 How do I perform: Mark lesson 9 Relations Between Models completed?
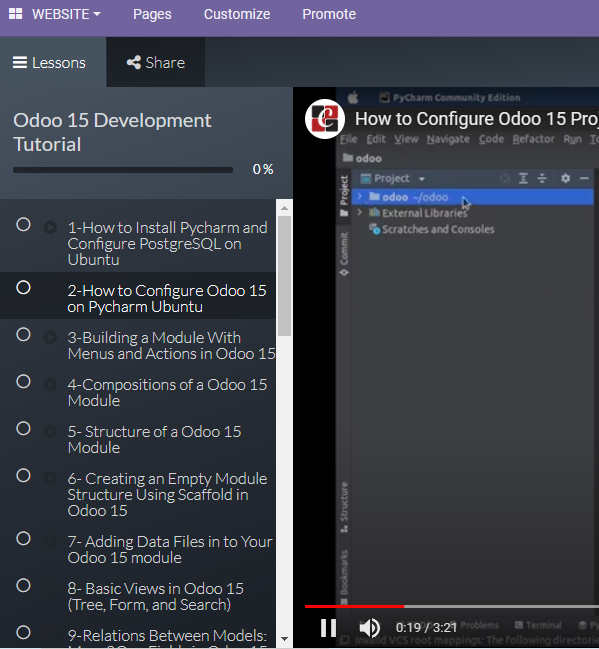(23, 632)
